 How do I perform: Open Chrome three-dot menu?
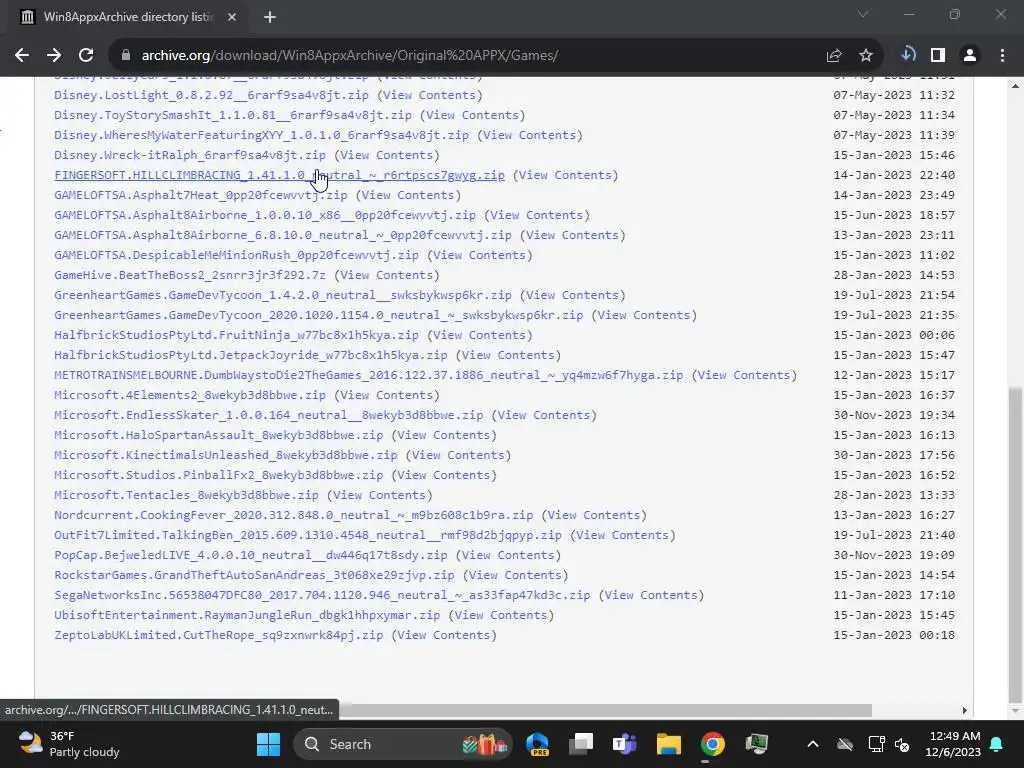point(1002,56)
